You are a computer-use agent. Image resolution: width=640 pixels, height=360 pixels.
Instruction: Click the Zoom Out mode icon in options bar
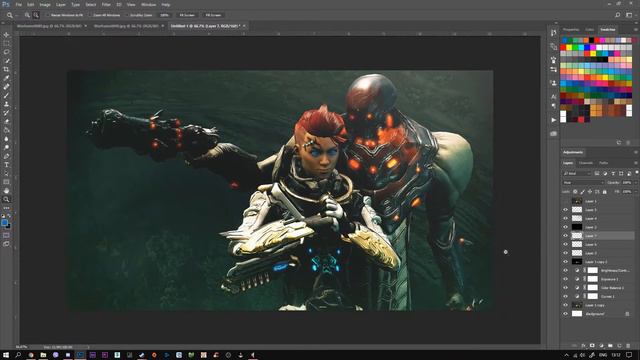36,15
